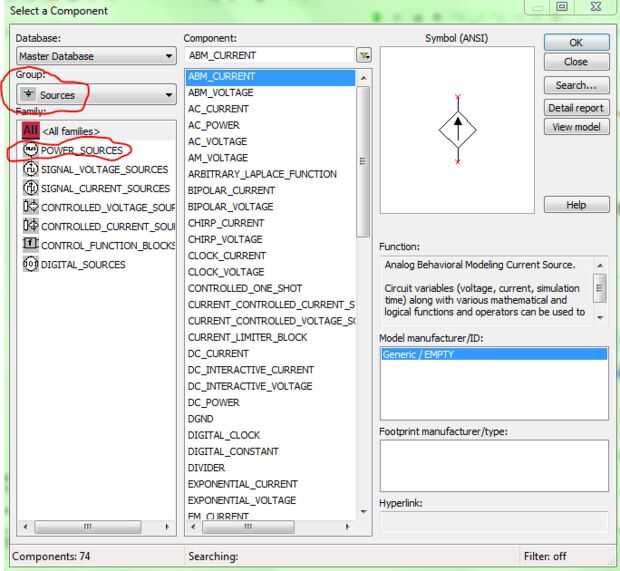Click the SIGNAL_VOLTAGE_SOURCES family icon
Screen dimensions: 620x571
click(30, 169)
